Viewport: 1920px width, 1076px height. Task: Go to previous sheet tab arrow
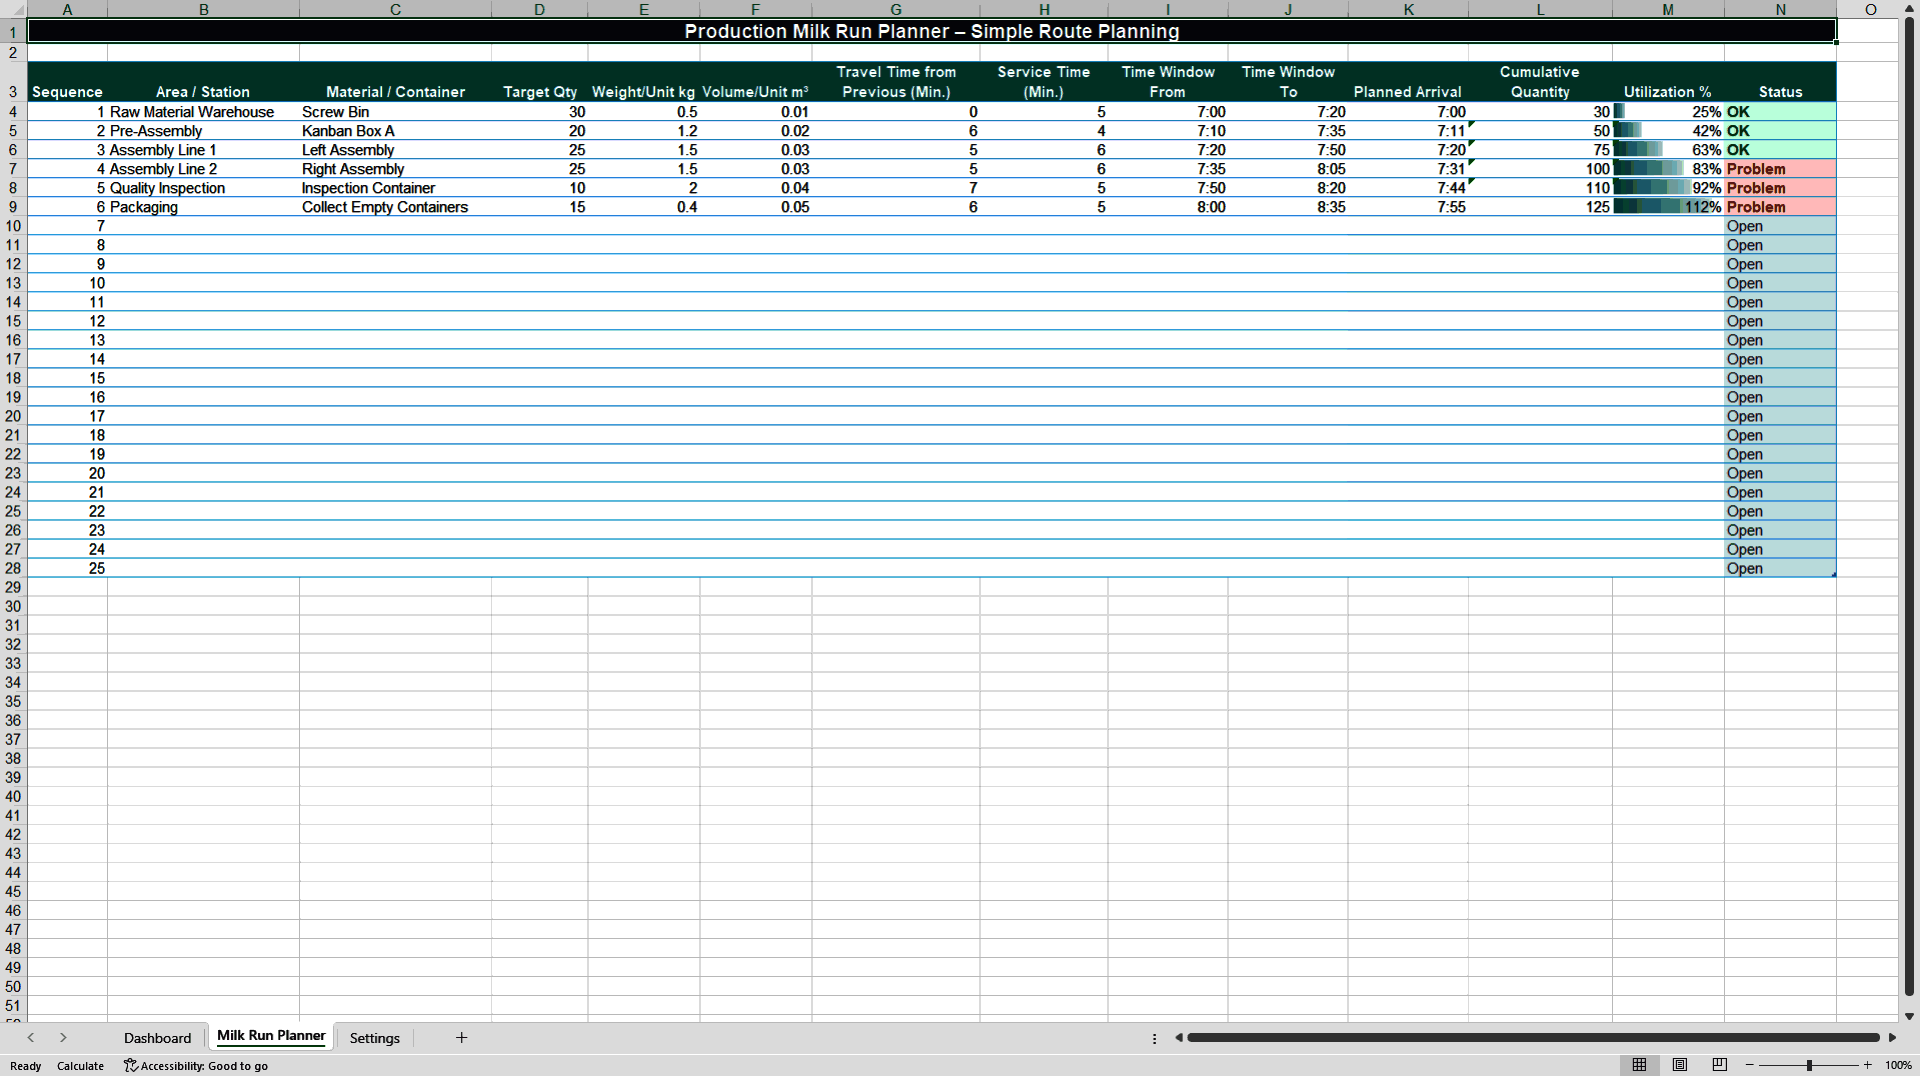[31, 1037]
